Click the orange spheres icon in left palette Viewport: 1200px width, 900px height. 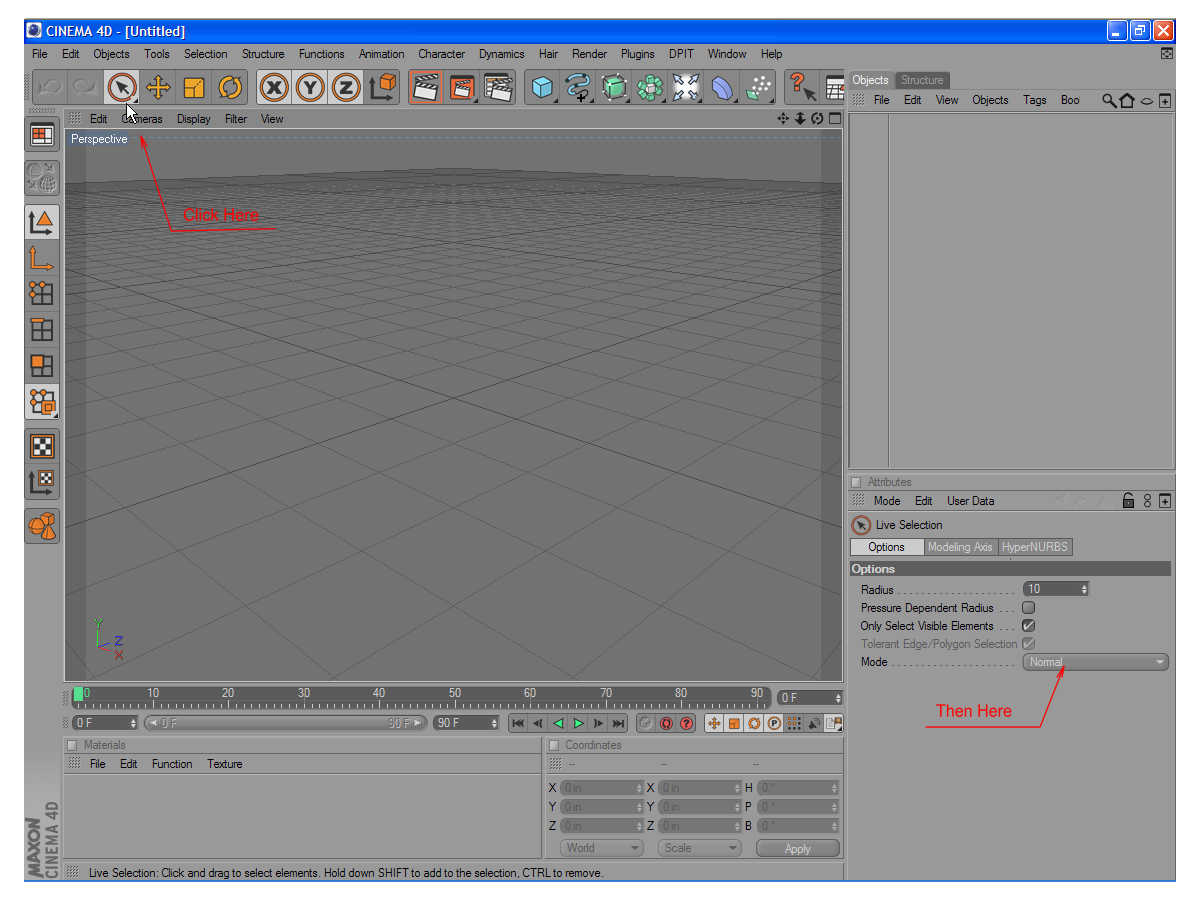tap(42, 525)
